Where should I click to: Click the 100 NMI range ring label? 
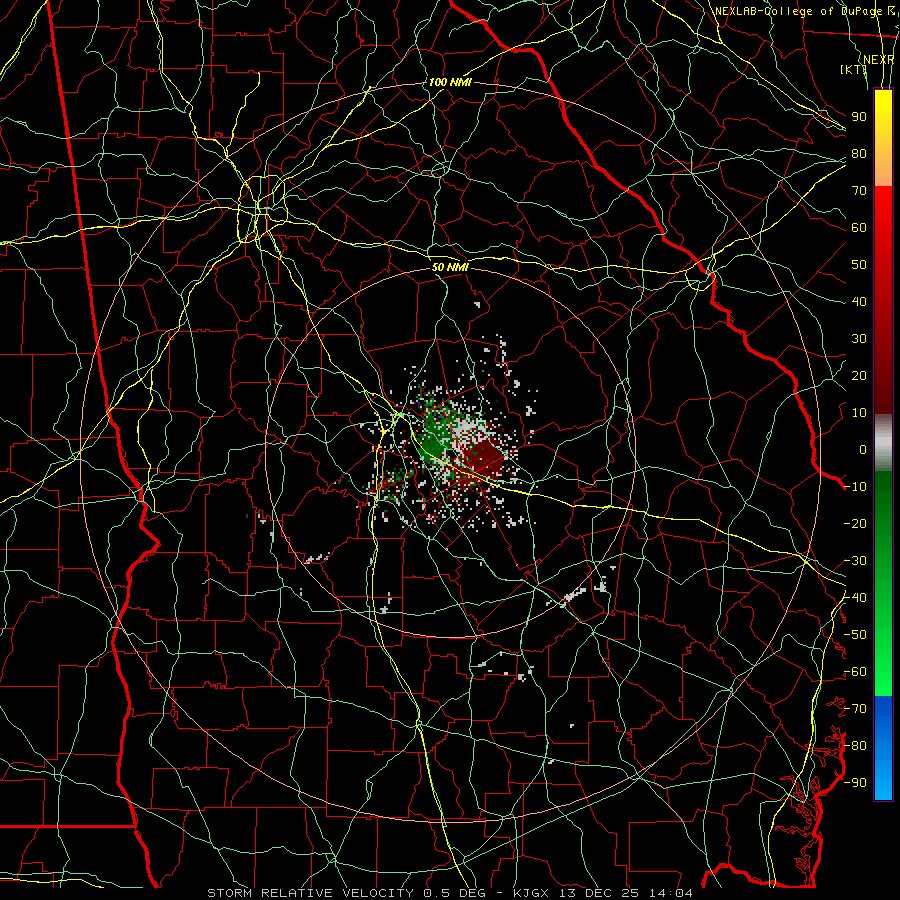(450, 82)
